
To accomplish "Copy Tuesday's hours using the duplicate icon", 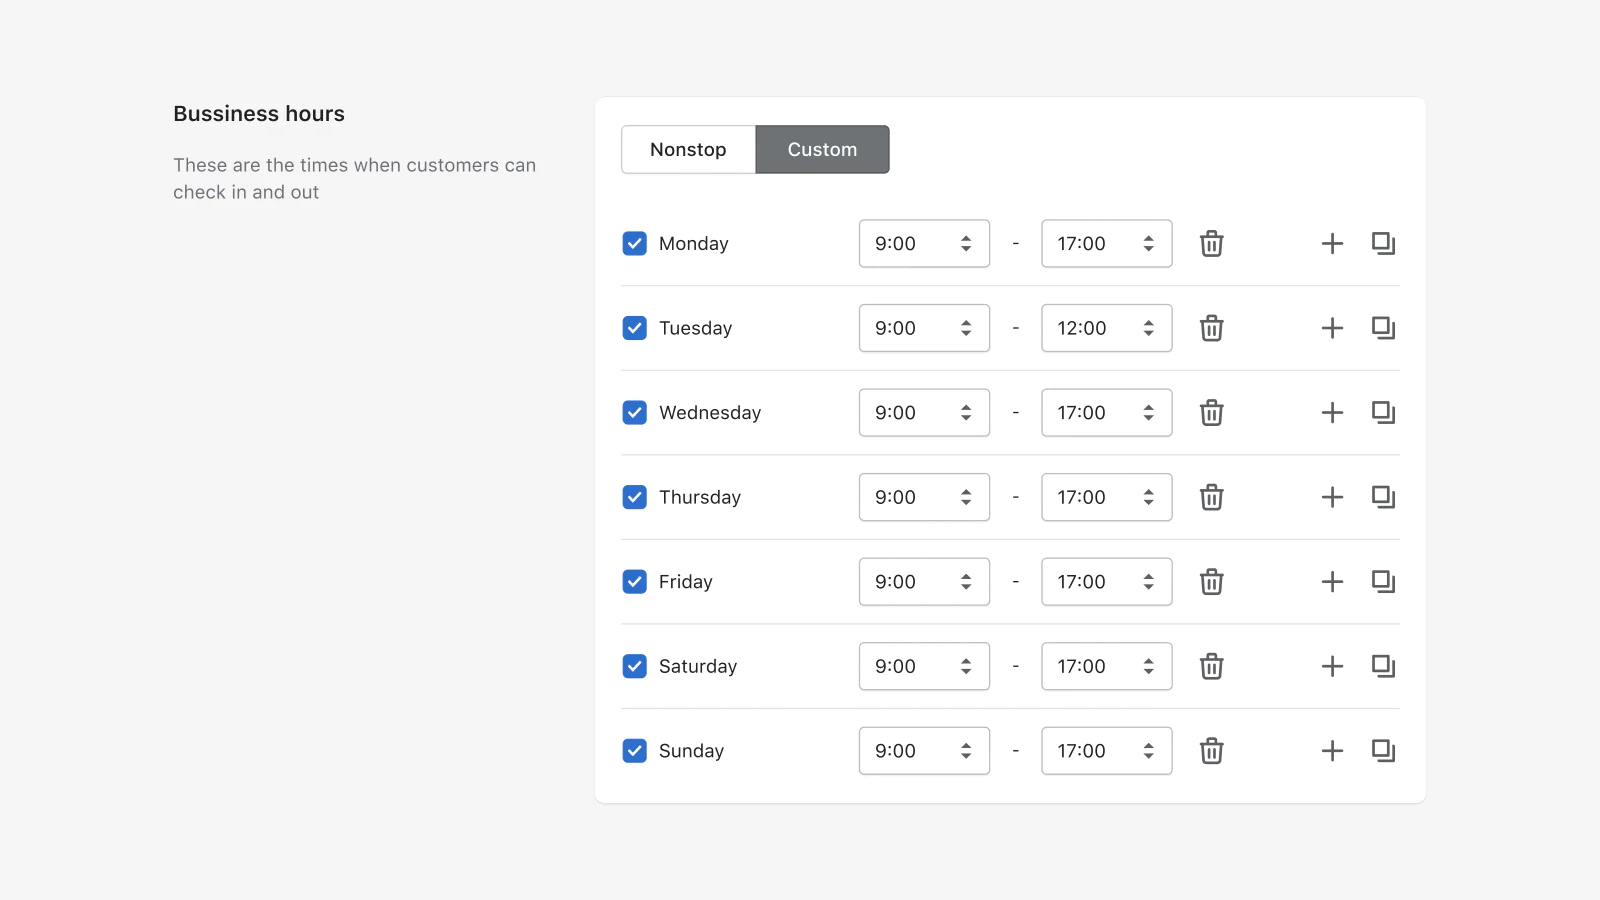I will 1384,328.
